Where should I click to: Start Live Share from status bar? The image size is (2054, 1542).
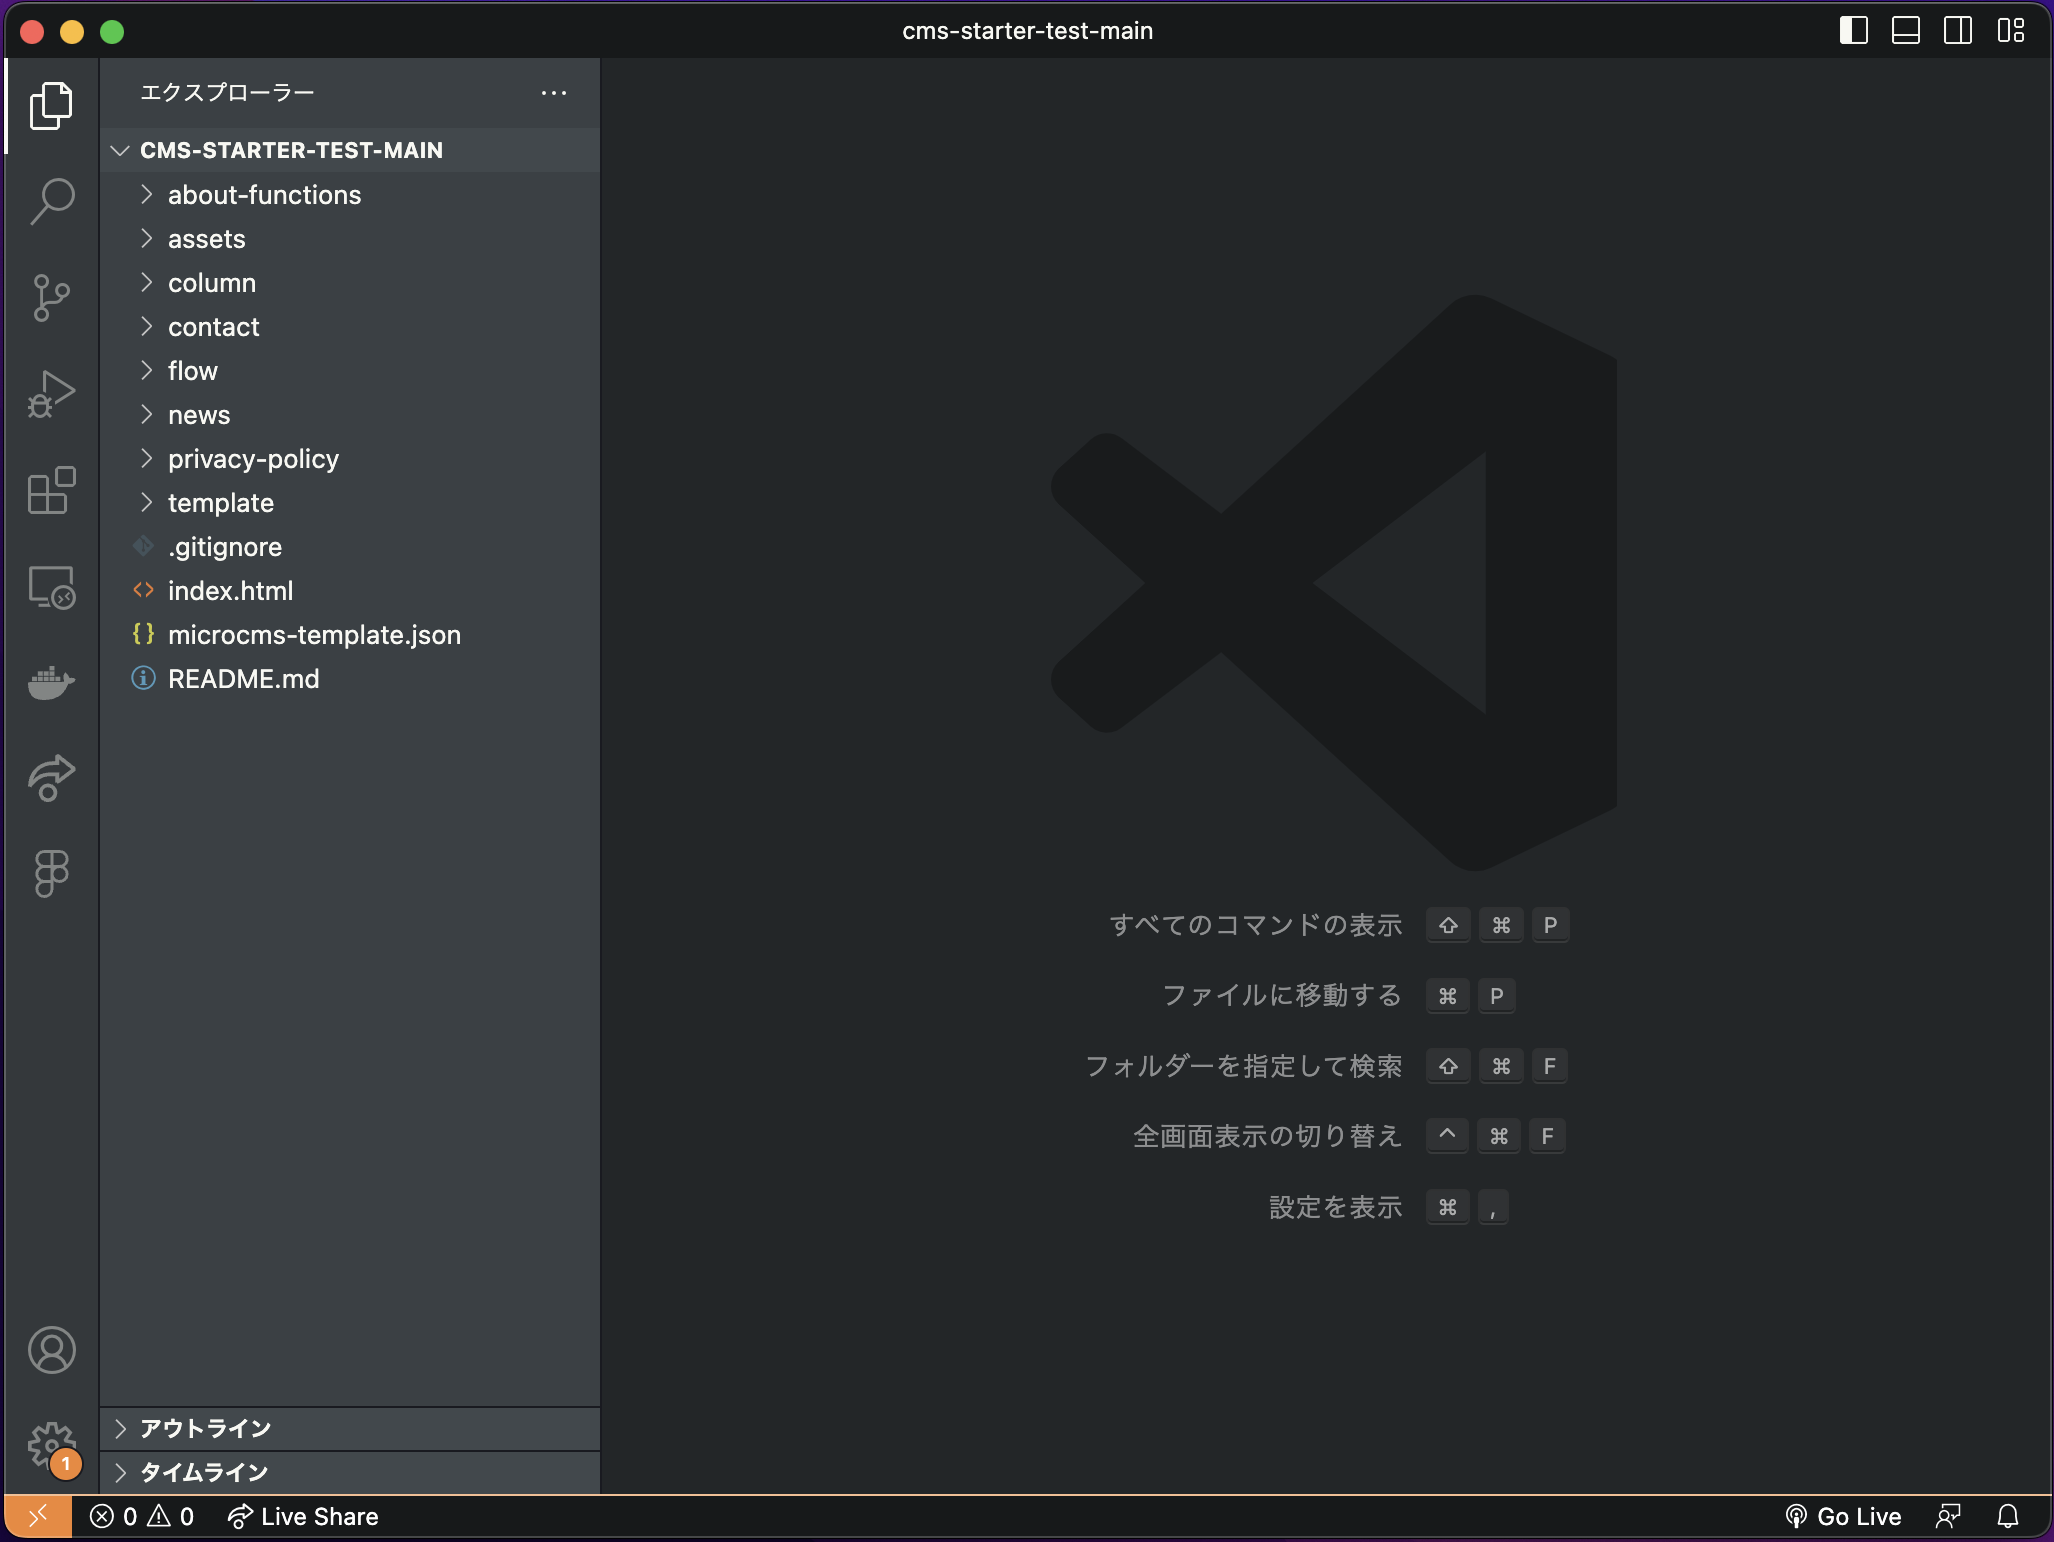(x=303, y=1517)
